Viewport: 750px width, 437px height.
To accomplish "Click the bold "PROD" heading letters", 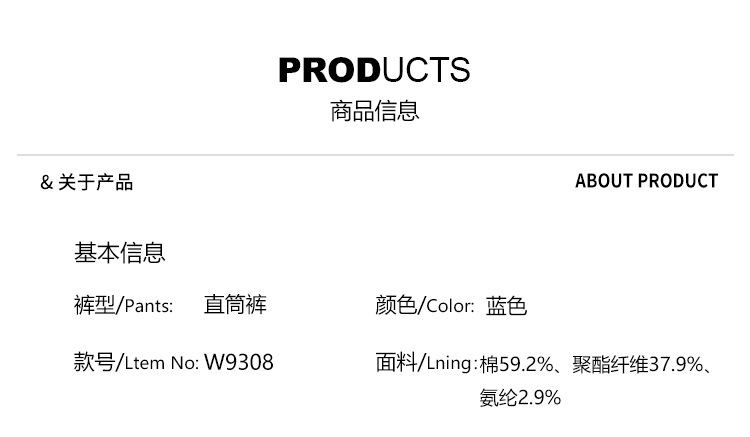I will point(328,70).
